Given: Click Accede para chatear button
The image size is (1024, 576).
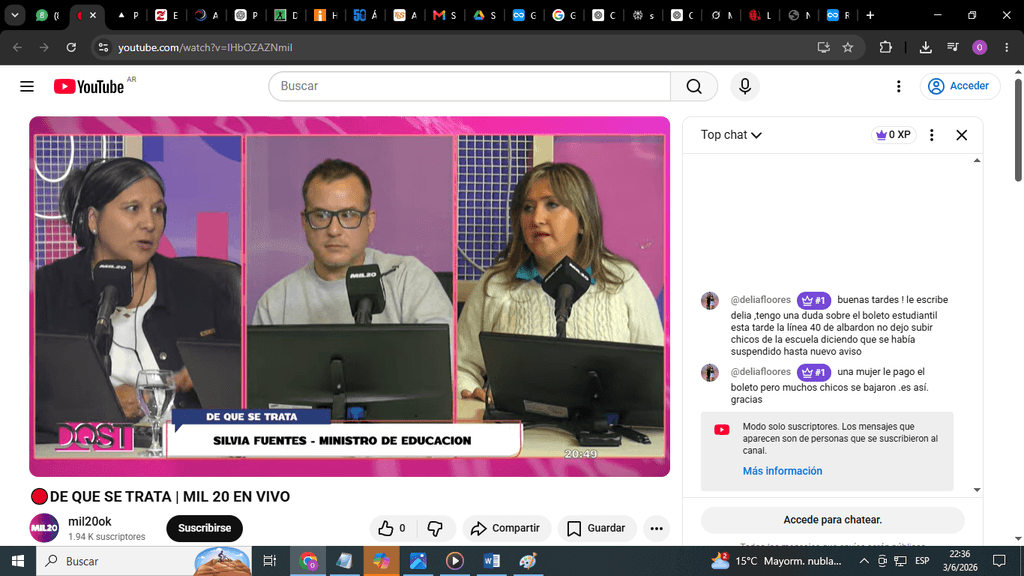Looking at the screenshot, I should (832, 520).
